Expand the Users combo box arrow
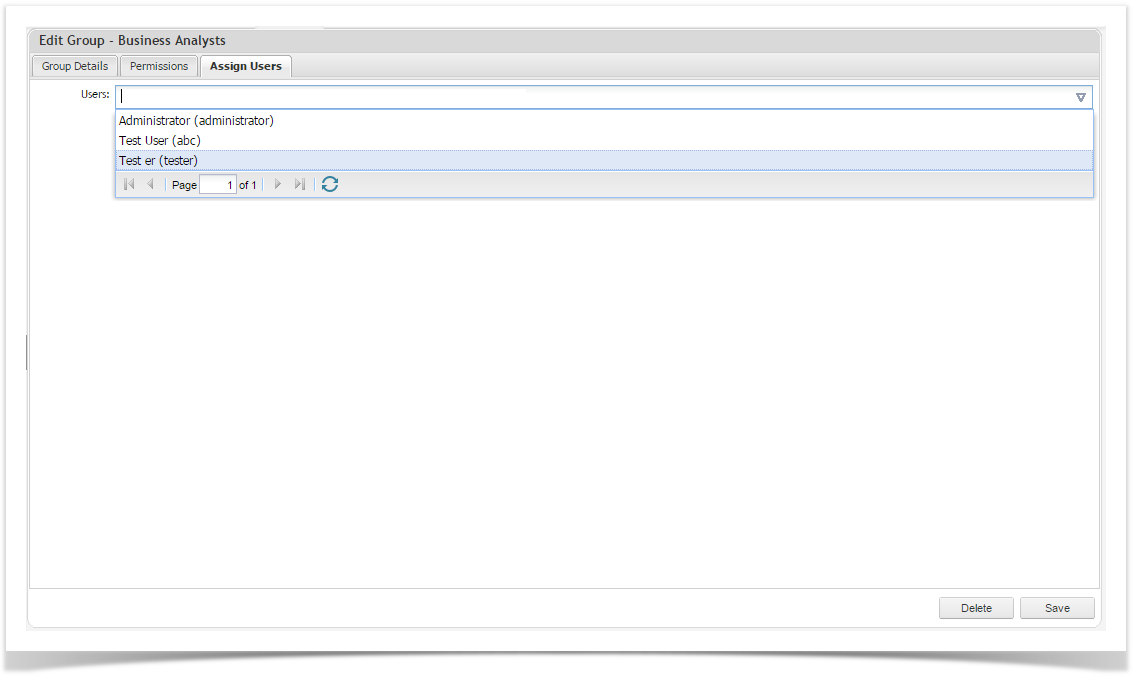Screen dimensions: 1140x680 1080,97
